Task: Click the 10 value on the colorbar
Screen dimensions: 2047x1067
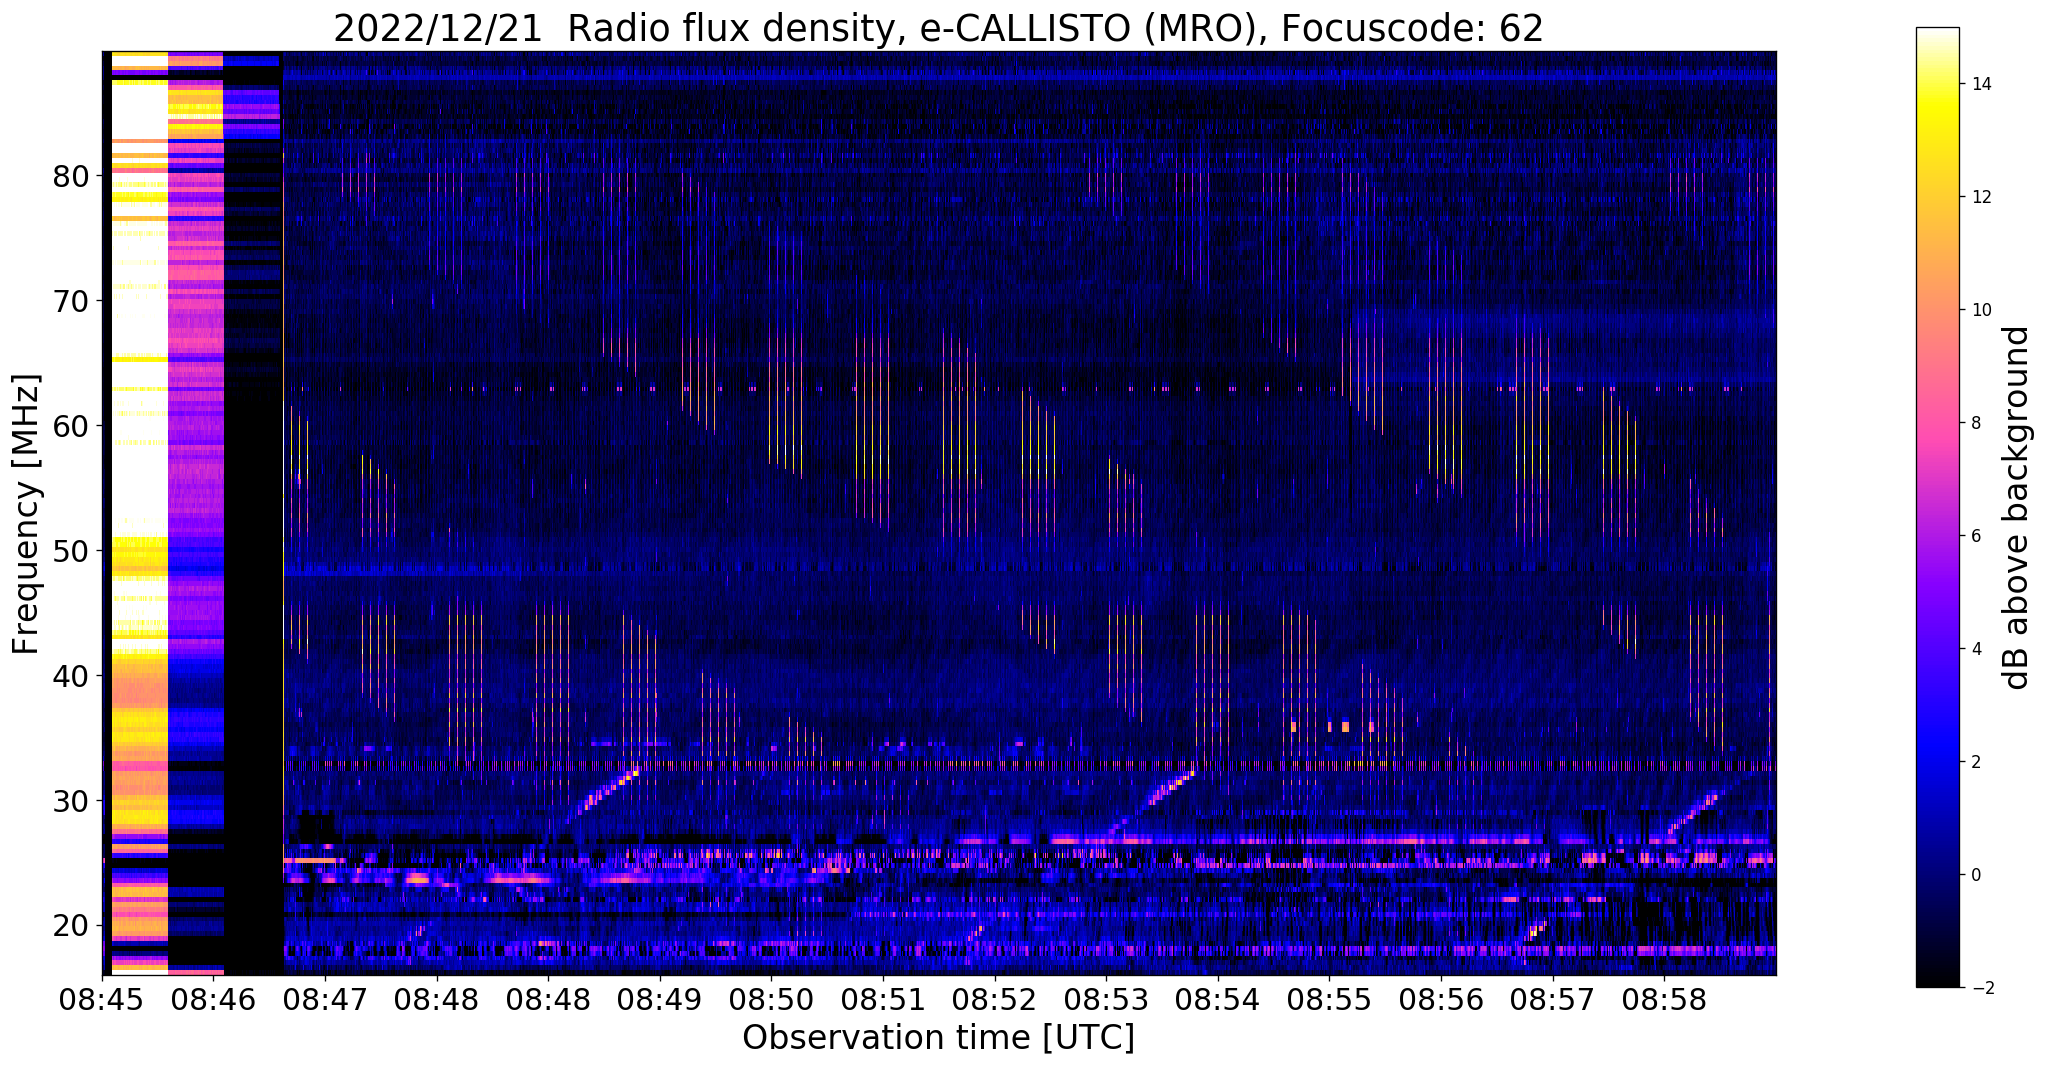Action: (1980, 310)
